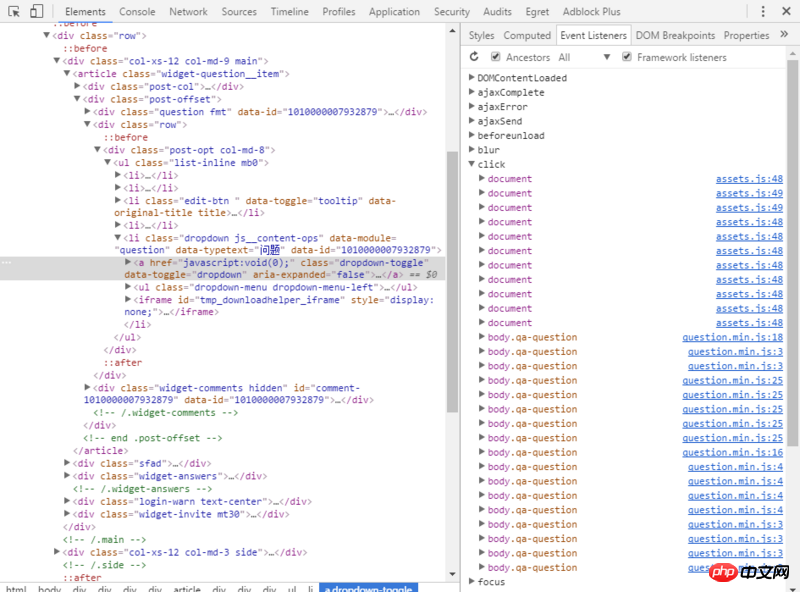The image size is (800, 592).
Task: Switch to the Console tab
Action: click(137, 12)
